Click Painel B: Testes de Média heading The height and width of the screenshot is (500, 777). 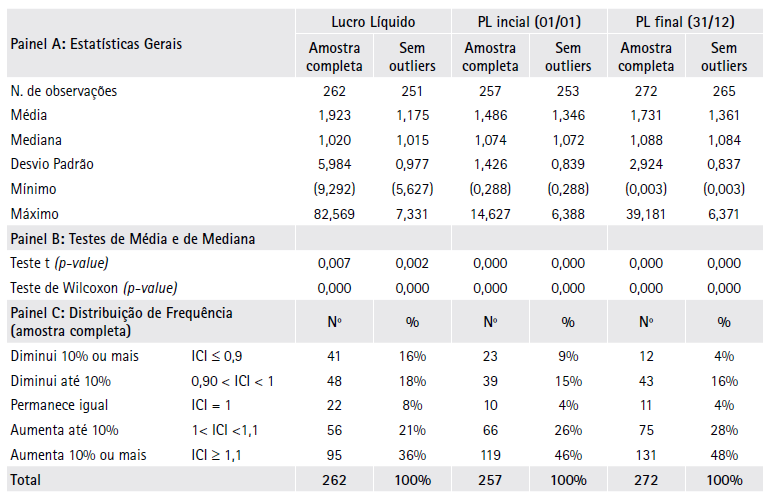tap(132, 238)
